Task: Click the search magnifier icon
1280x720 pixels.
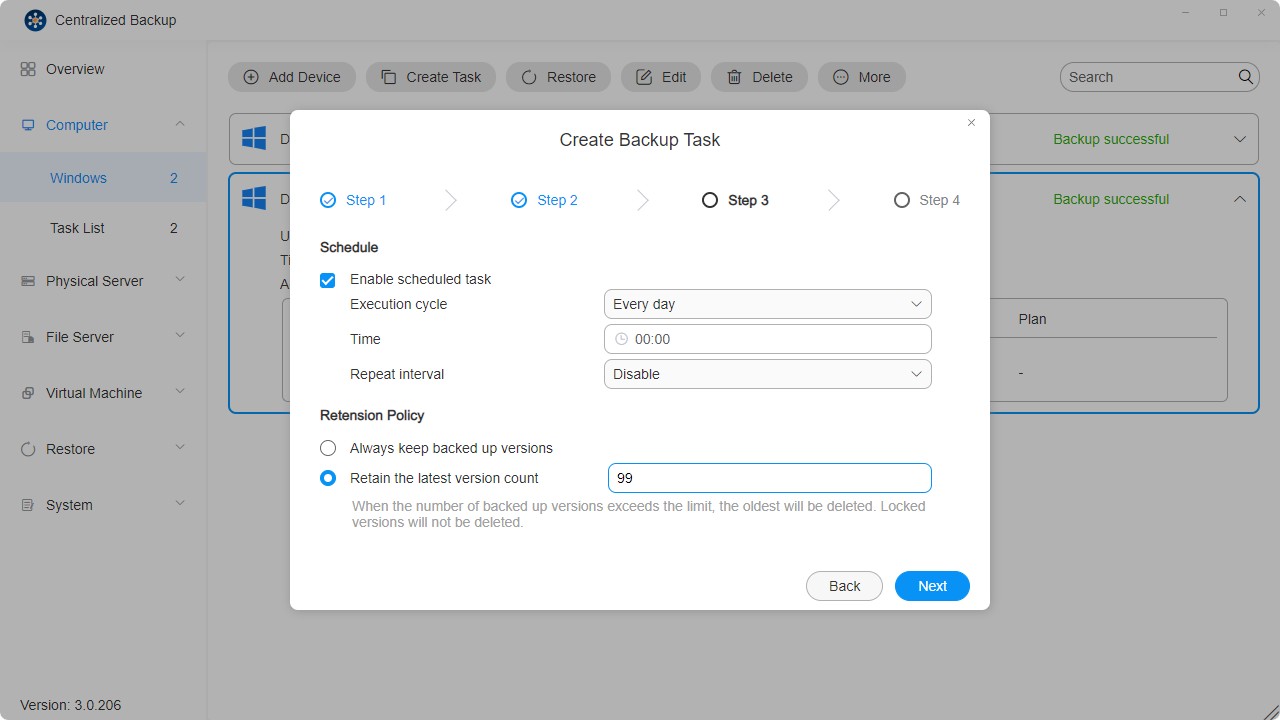Action: [x=1245, y=76]
